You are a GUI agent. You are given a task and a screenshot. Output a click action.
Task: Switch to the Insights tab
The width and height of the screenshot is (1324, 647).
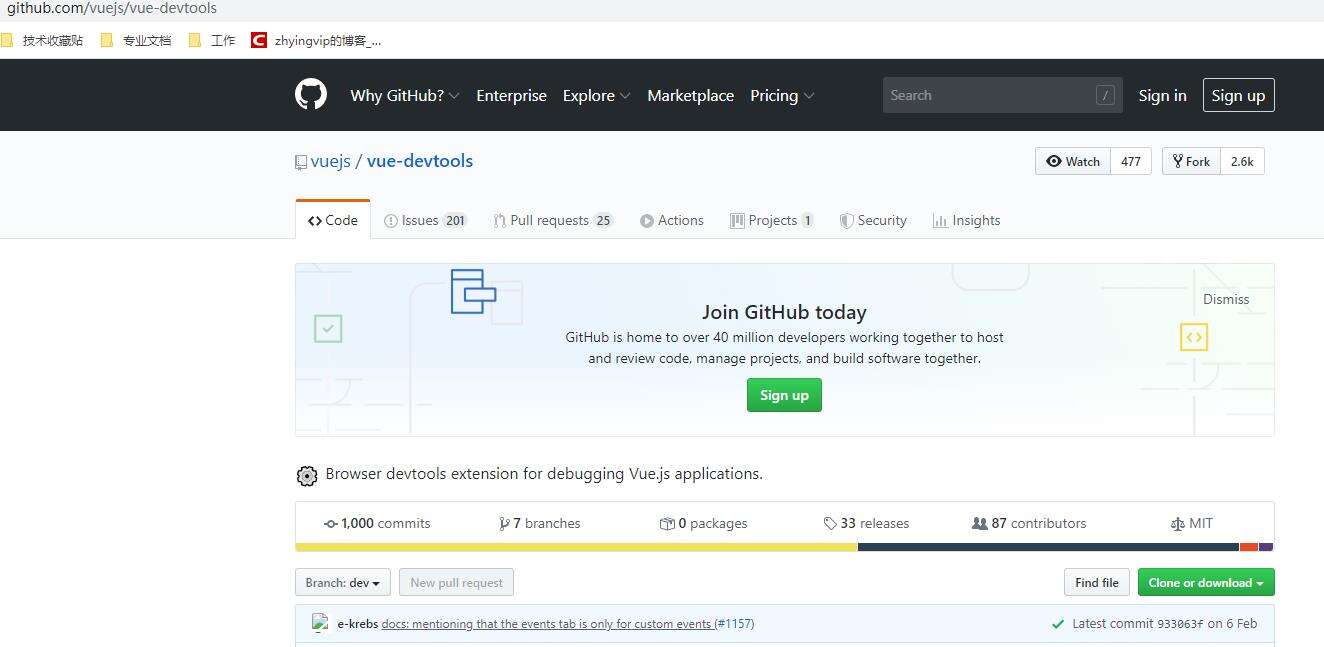966,221
